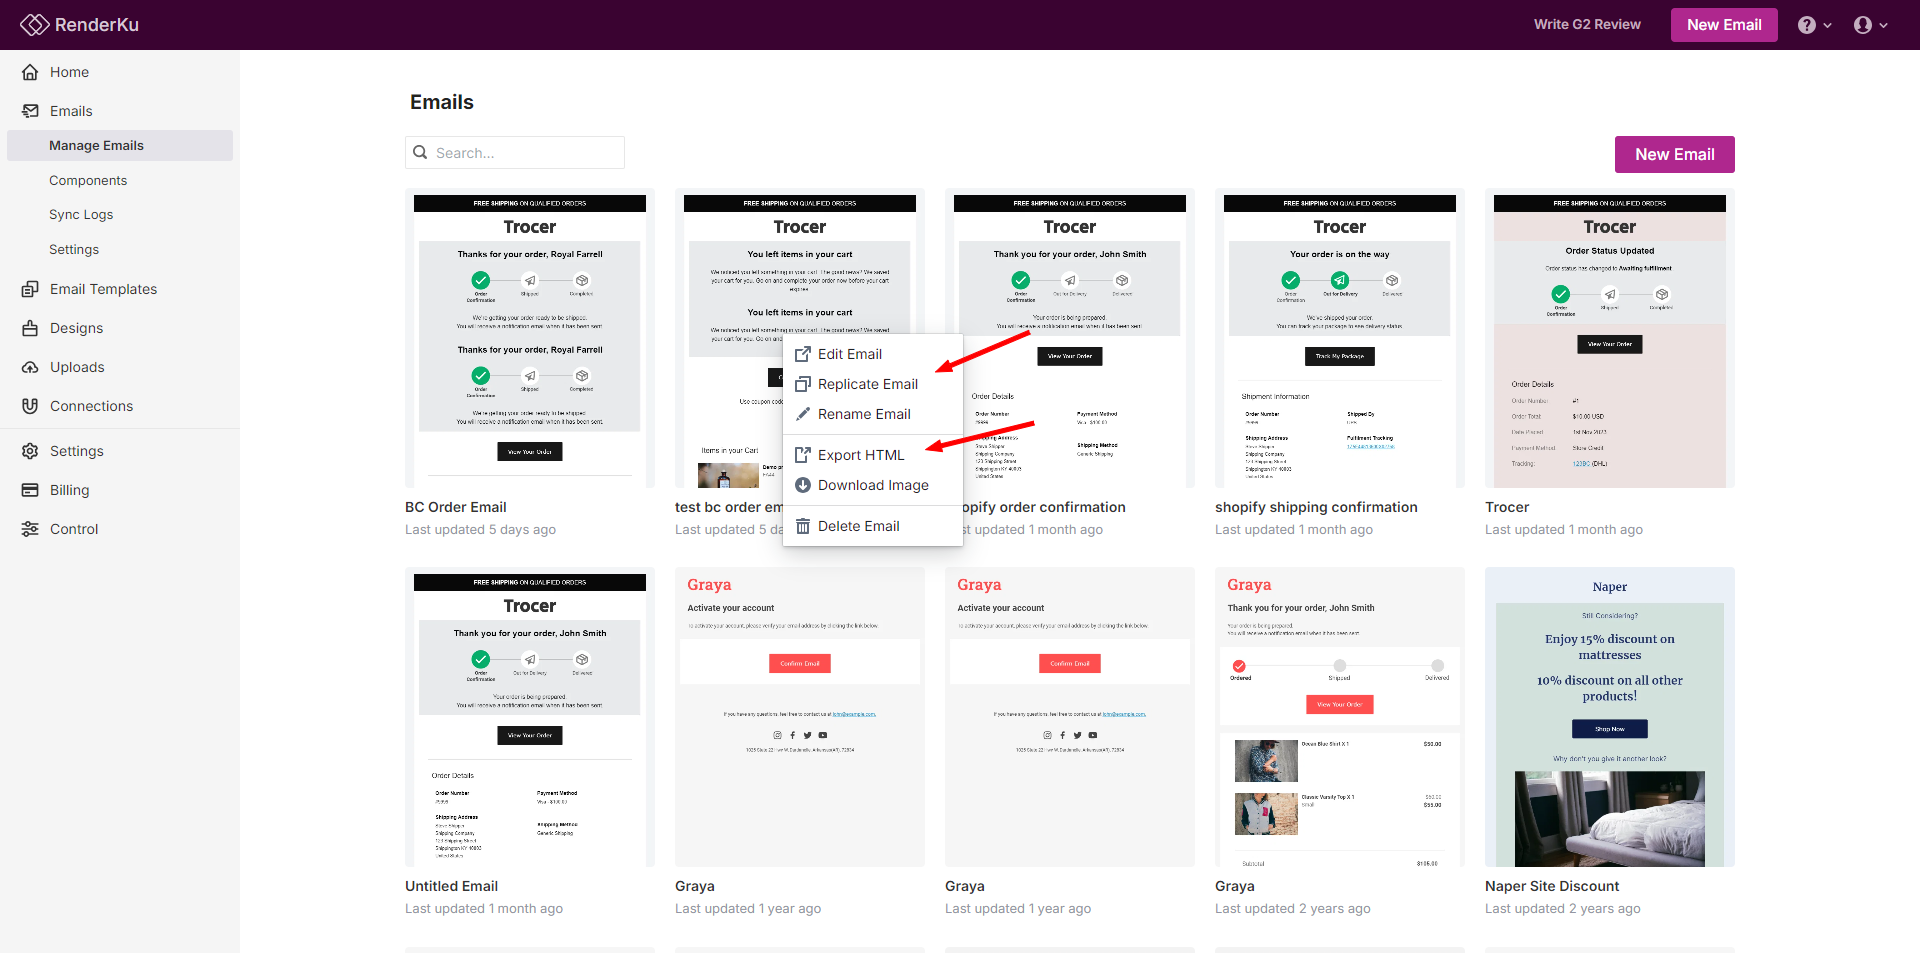Expand the user account dropdown
Screen dimensions: 1920x953
tap(1869, 25)
